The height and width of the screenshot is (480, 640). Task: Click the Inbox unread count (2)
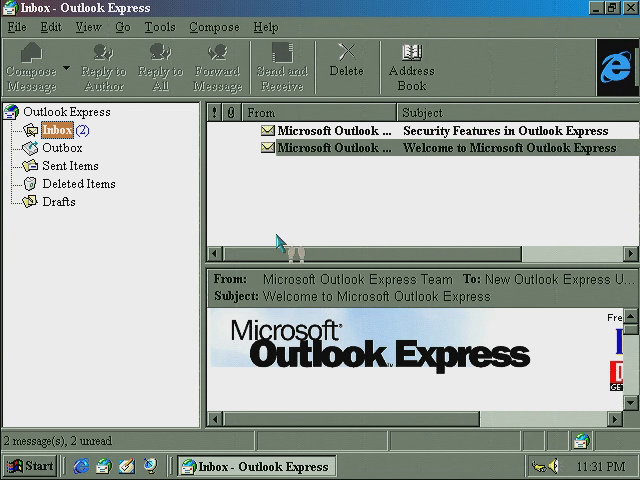[82, 130]
